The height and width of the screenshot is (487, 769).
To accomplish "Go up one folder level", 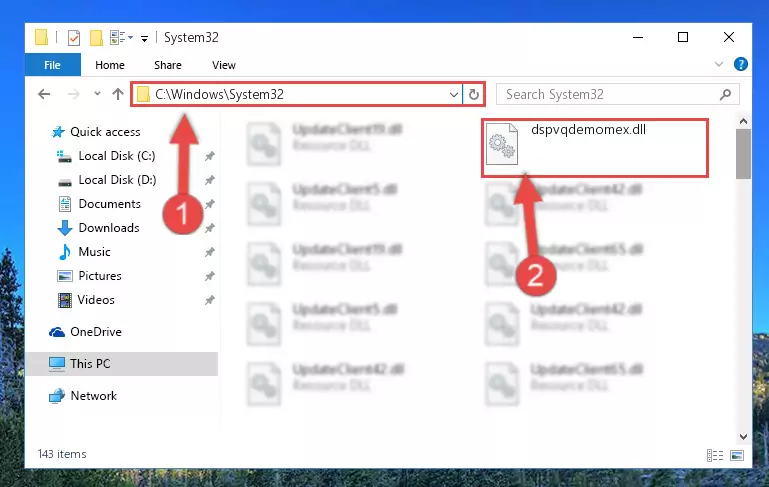I will coord(118,94).
